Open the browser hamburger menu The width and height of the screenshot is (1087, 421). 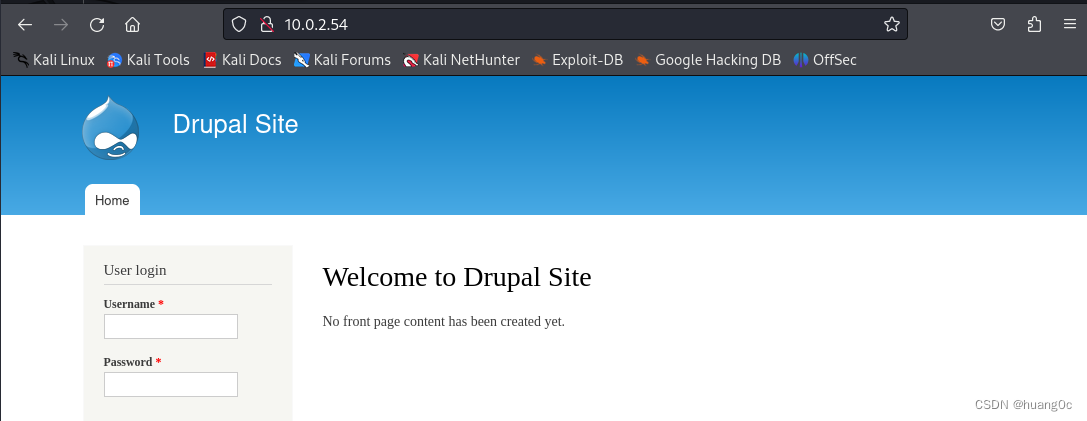coord(1070,25)
